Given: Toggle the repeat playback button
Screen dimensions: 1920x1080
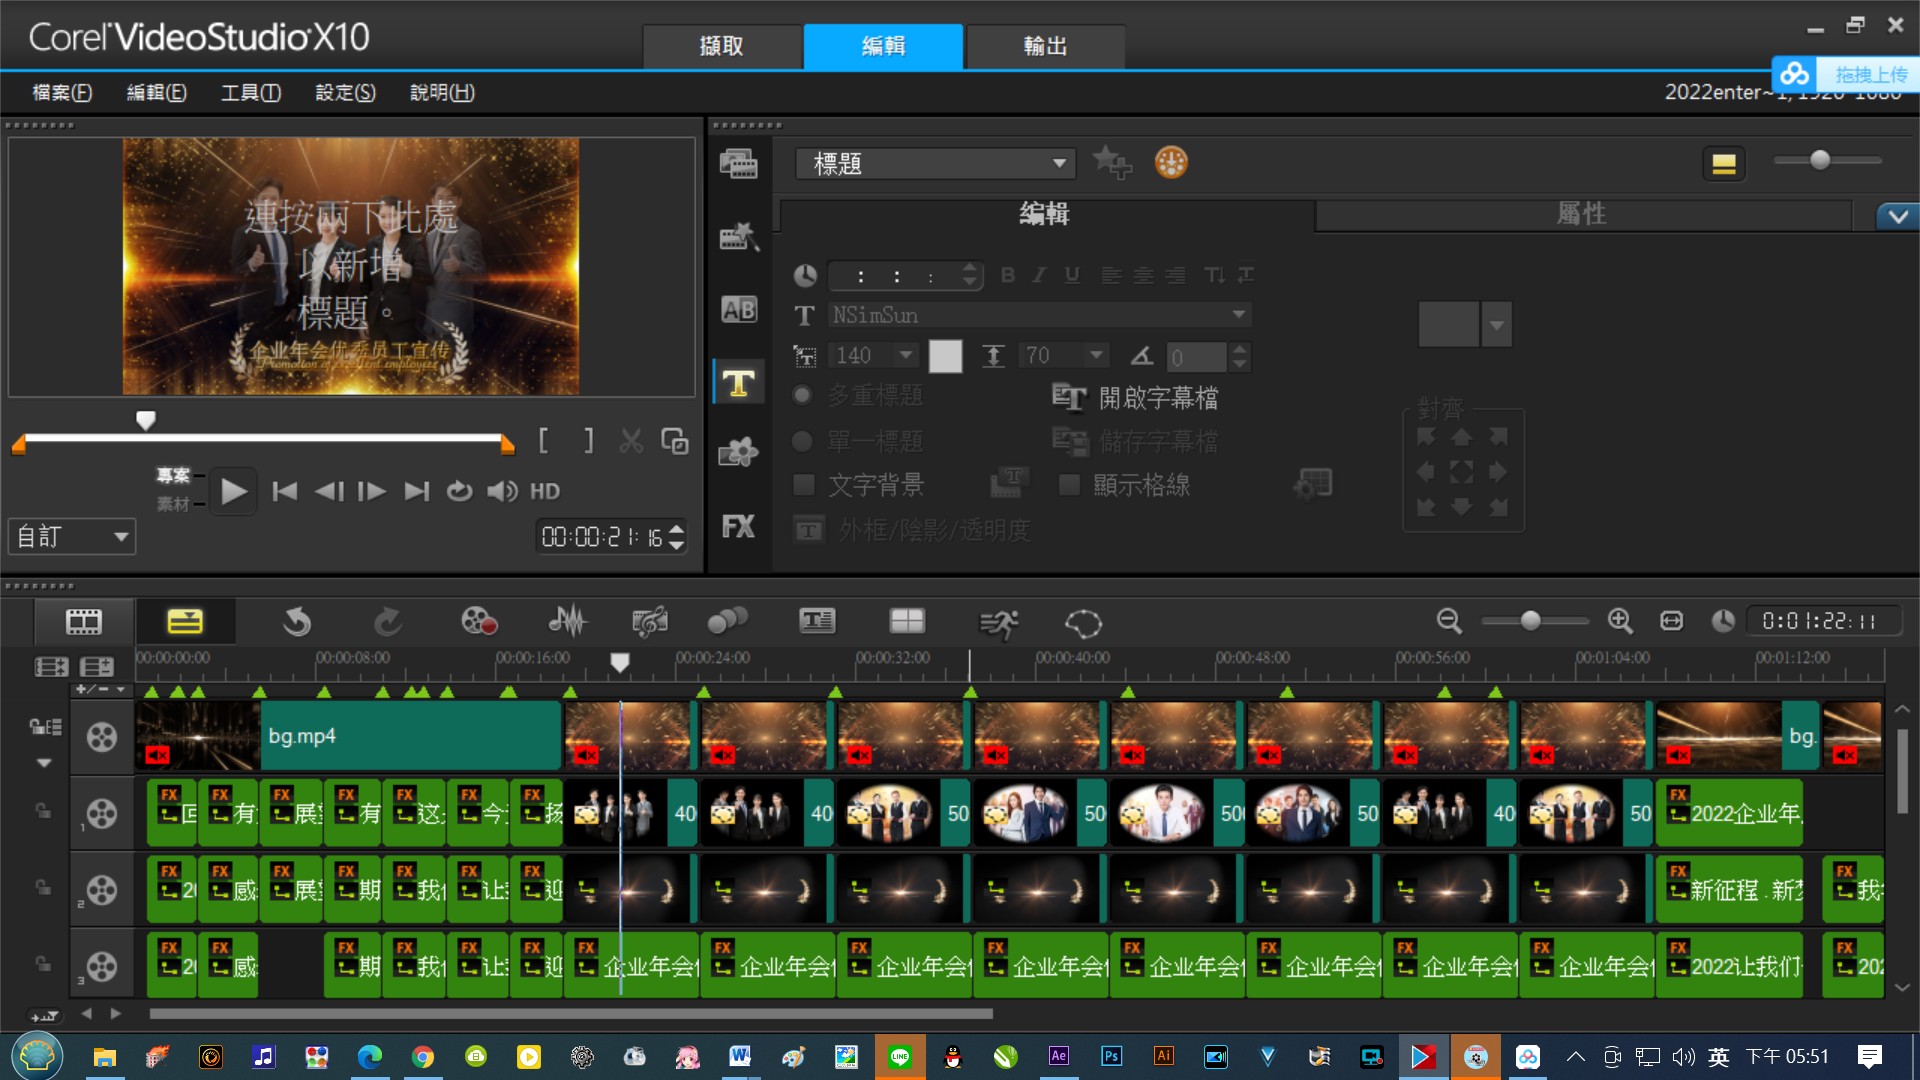Looking at the screenshot, I should click(x=459, y=491).
